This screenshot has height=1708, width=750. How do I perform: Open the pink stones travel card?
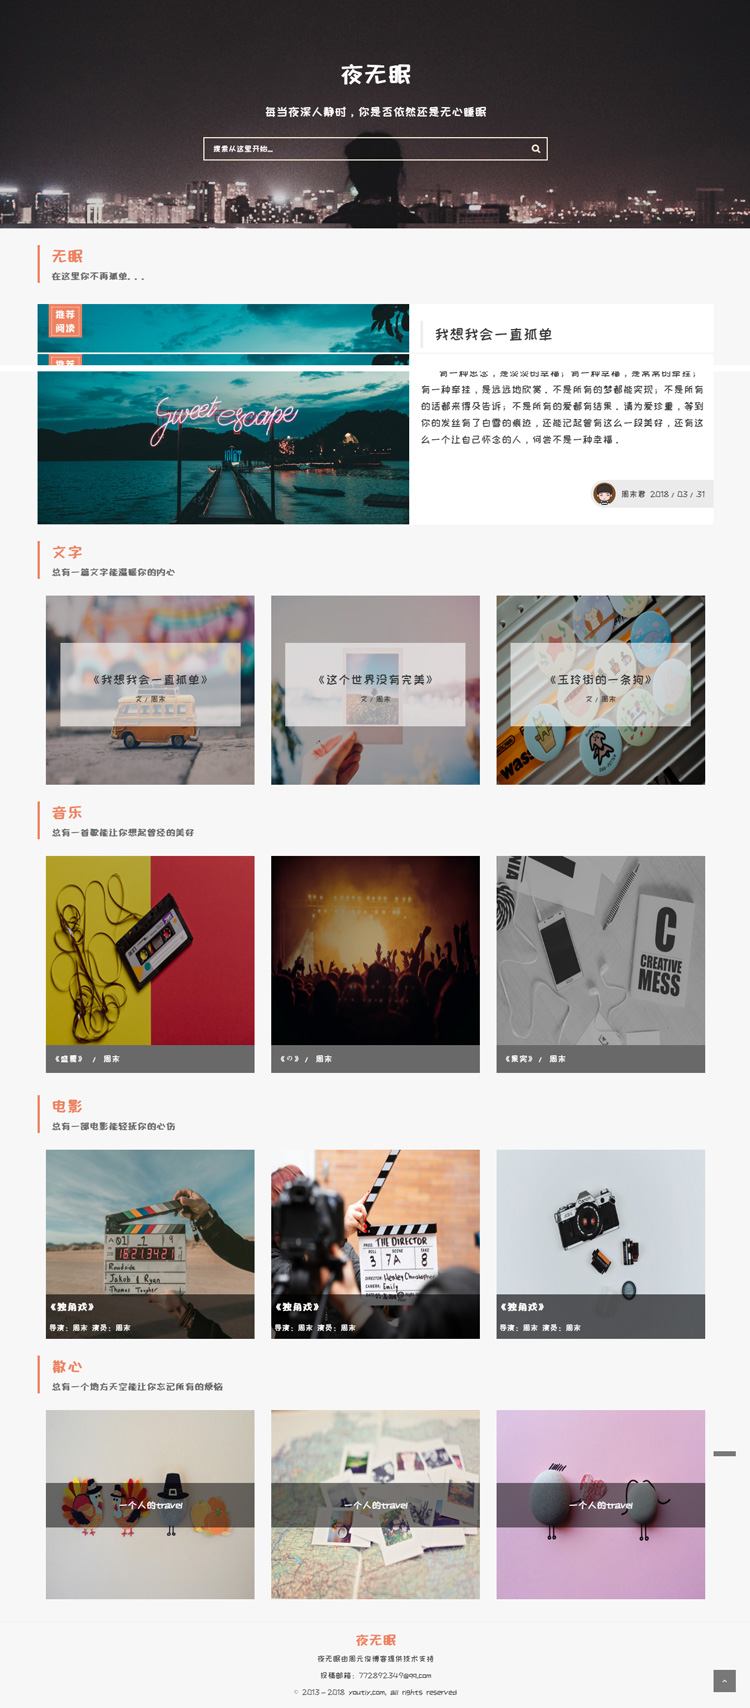click(x=601, y=1504)
